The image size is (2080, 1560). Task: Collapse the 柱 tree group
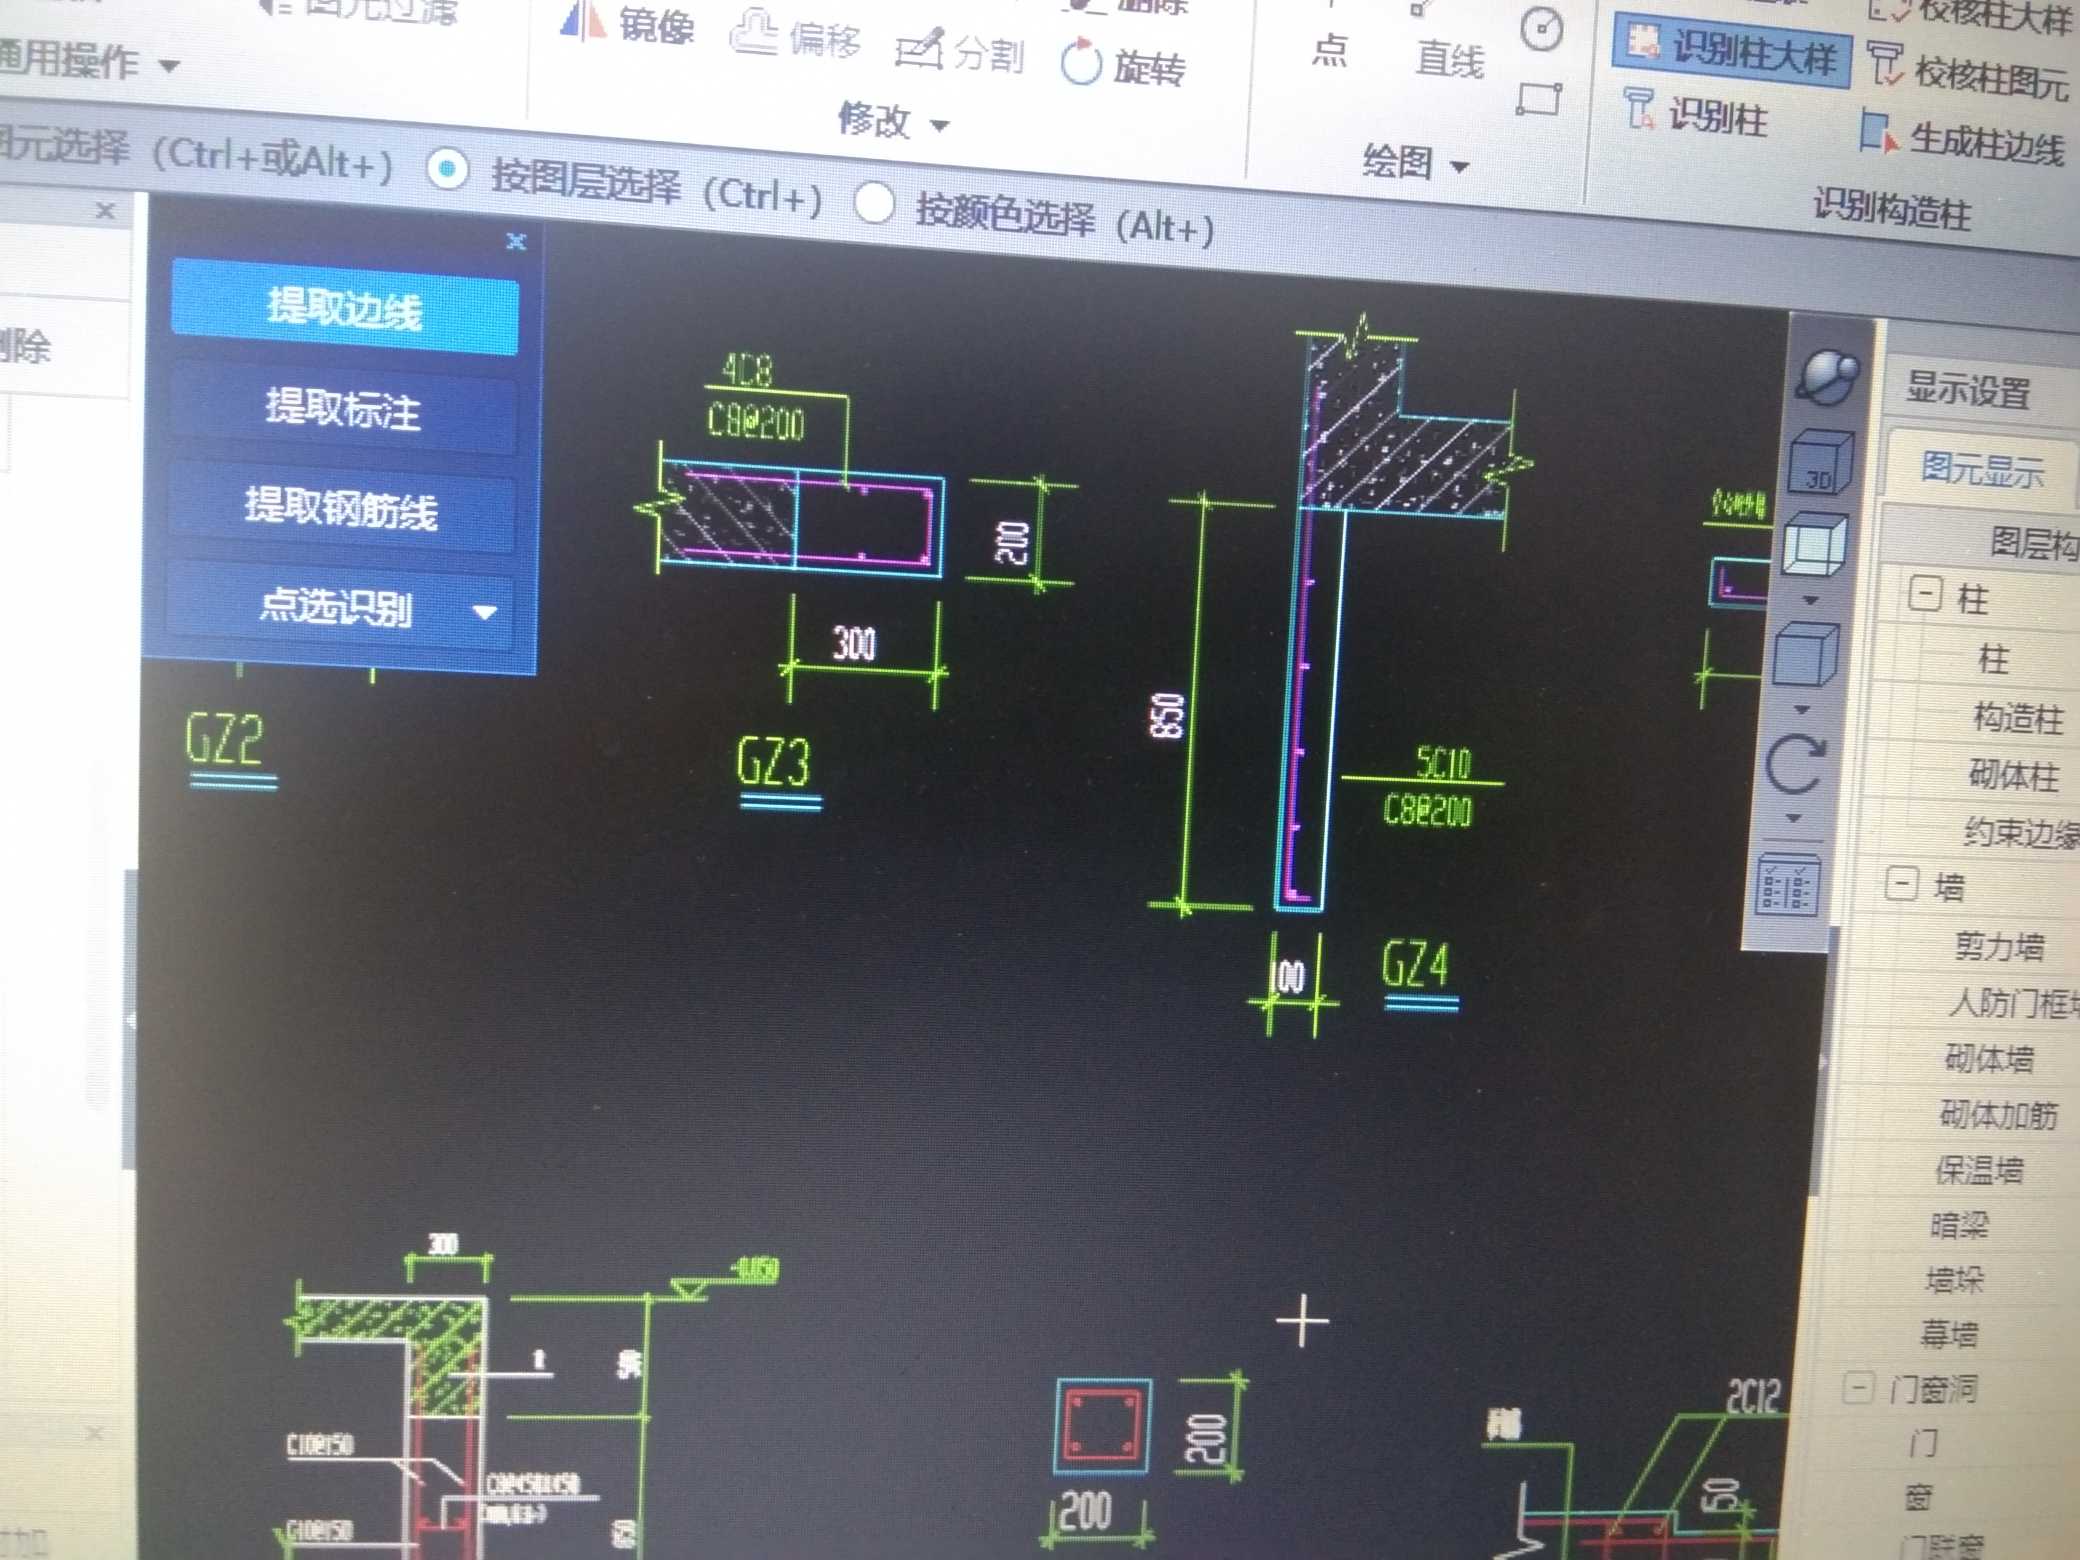point(1925,594)
